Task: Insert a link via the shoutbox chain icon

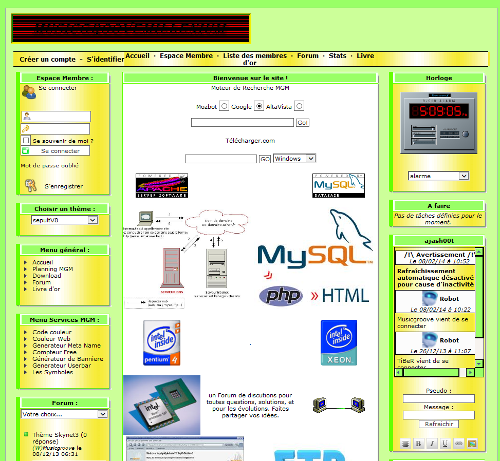Action: (x=459, y=444)
